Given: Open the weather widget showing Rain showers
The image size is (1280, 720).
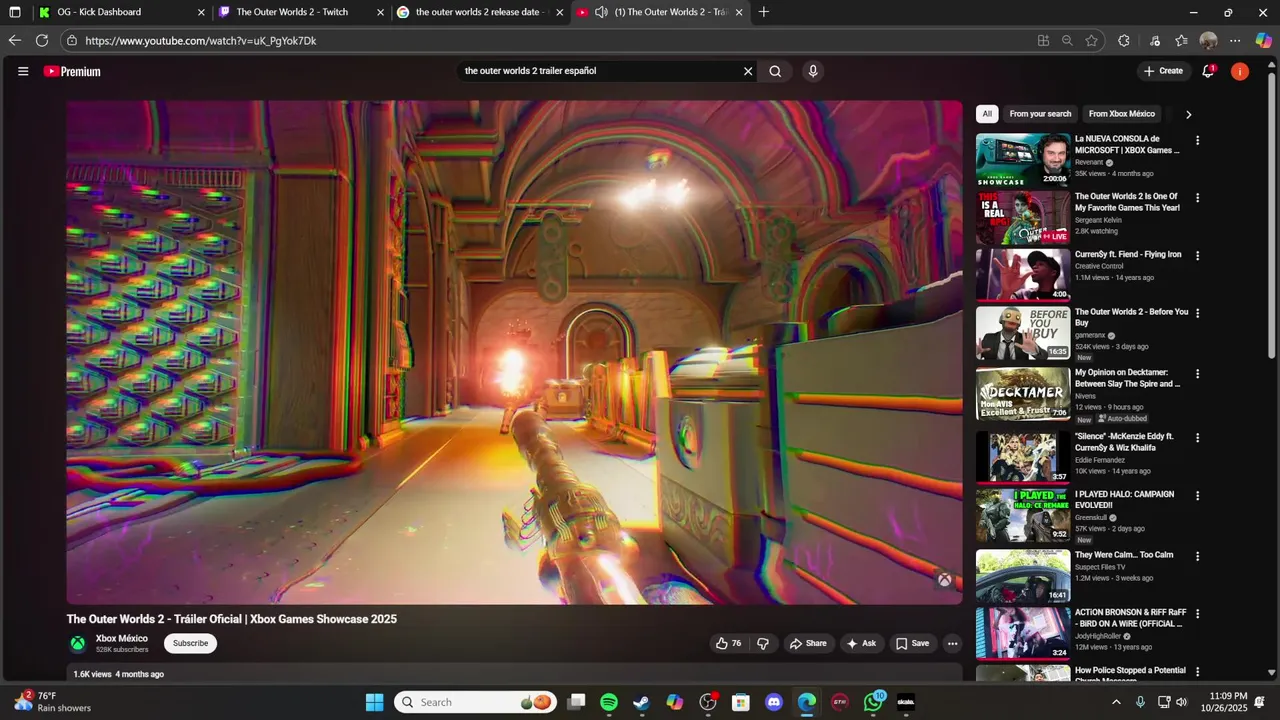Looking at the screenshot, I should (x=52, y=702).
